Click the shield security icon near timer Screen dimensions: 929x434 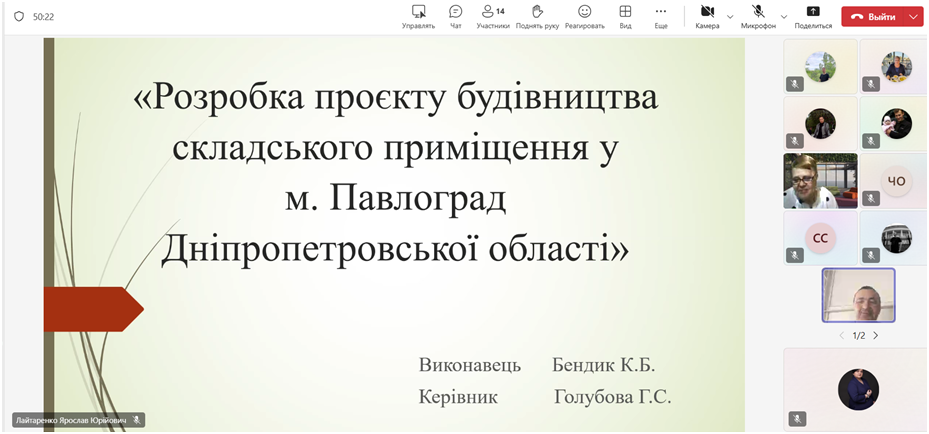click(18, 17)
